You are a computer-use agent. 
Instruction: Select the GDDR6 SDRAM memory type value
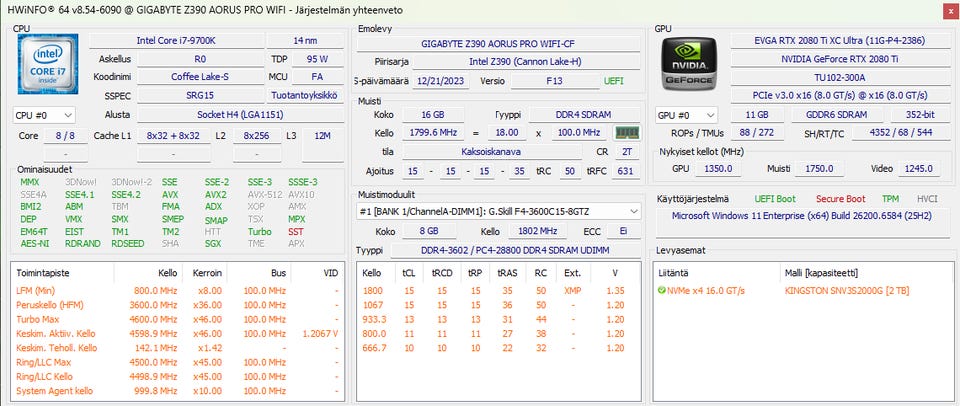[x=838, y=115]
